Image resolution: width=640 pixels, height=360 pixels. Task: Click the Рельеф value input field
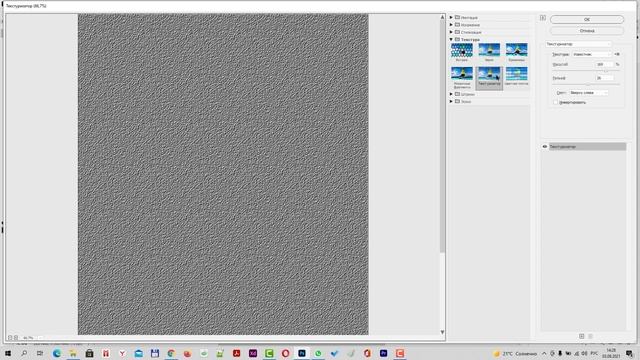(604, 78)
